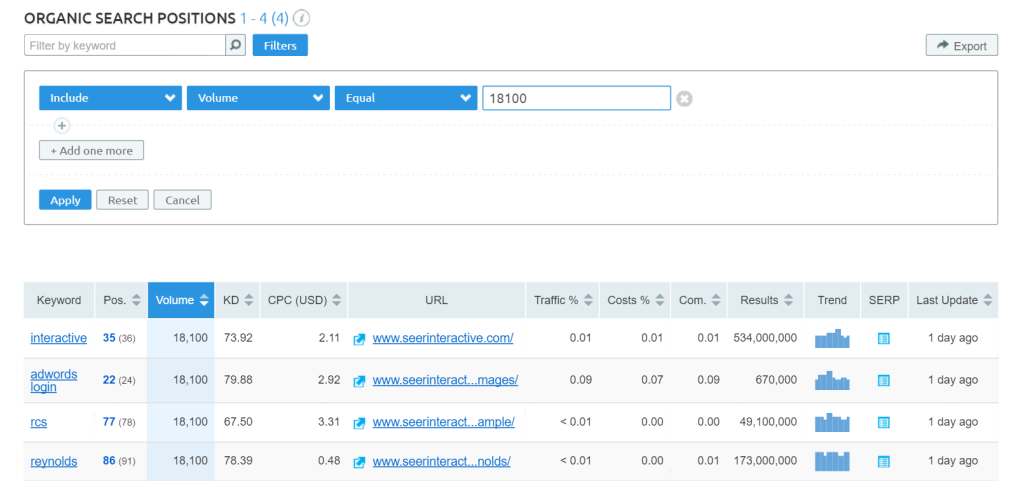This screenshot has width=1024, height=481.
Task: Remove the filter row with the X icon
Action: (x=684, y=98)
